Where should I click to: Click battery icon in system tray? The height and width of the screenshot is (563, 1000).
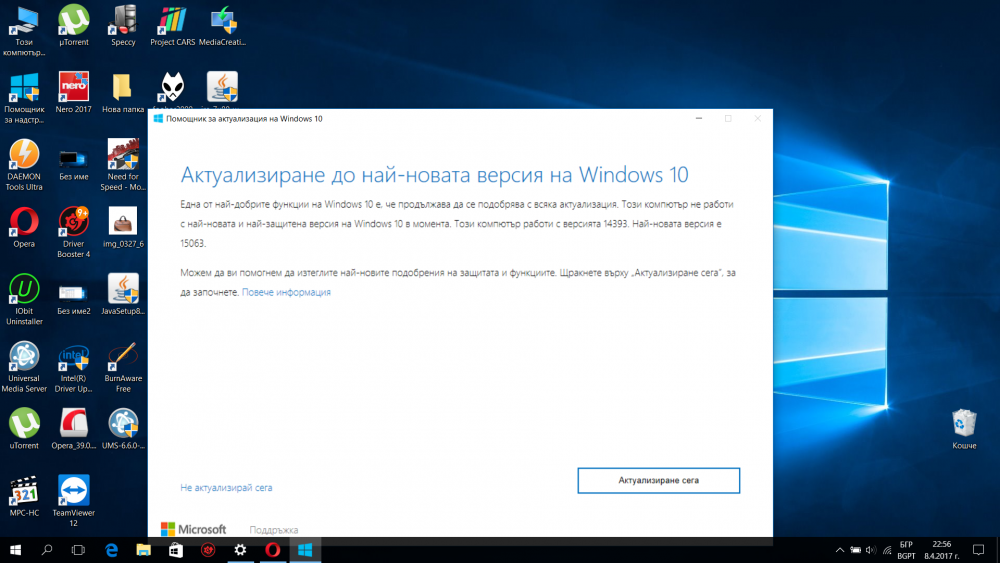tap(855, 550)
